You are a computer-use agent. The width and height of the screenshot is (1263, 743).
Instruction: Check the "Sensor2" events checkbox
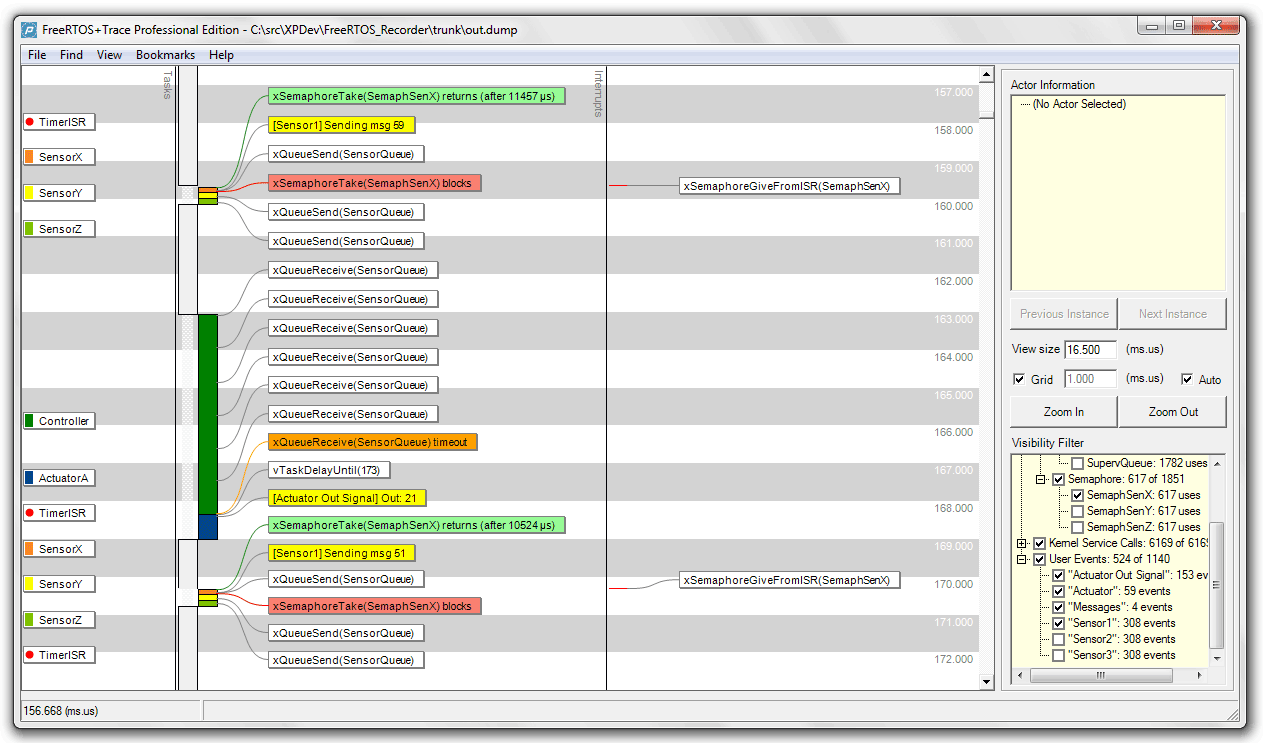1059,639
